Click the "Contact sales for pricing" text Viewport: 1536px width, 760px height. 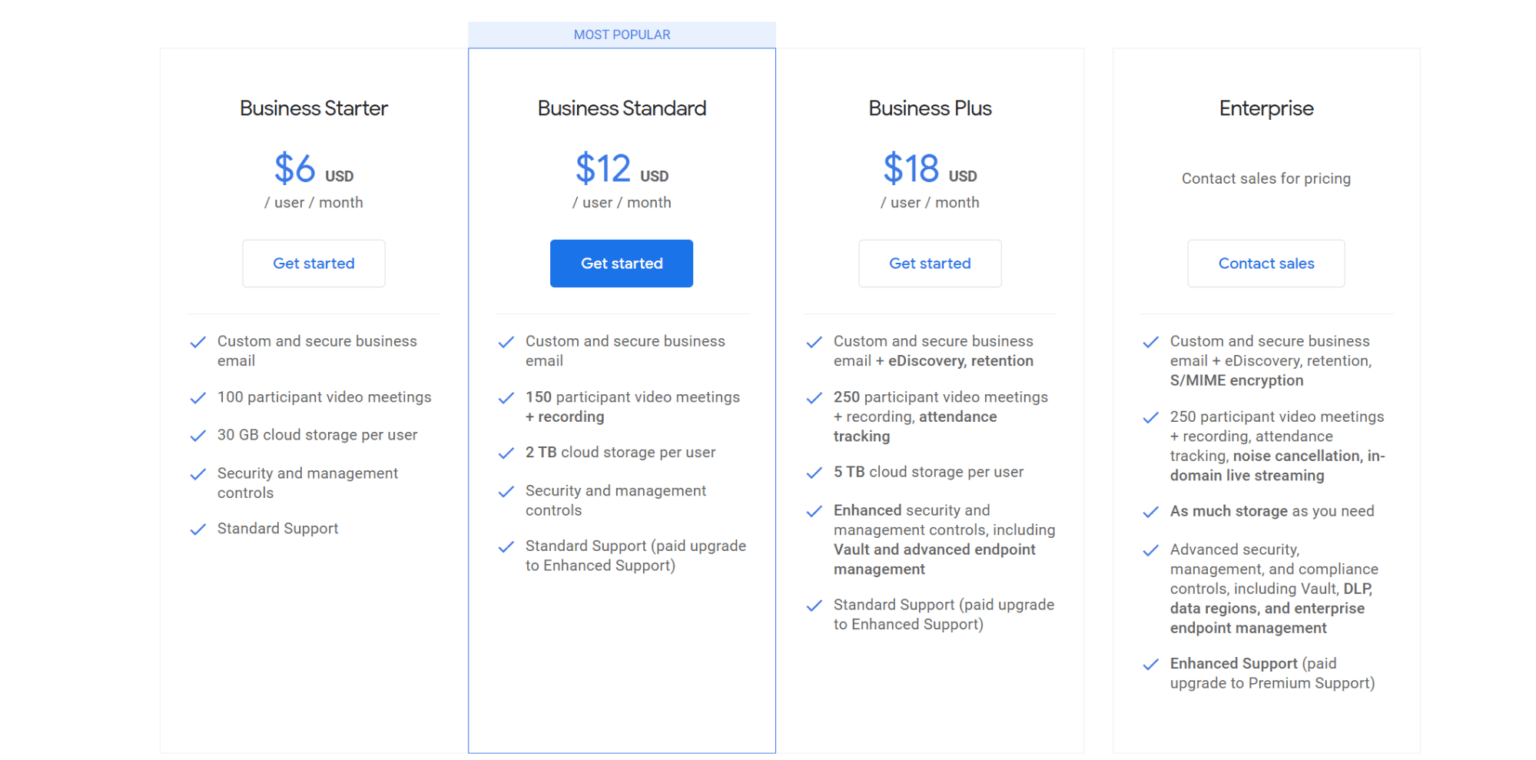click(x=1266, y=178)
